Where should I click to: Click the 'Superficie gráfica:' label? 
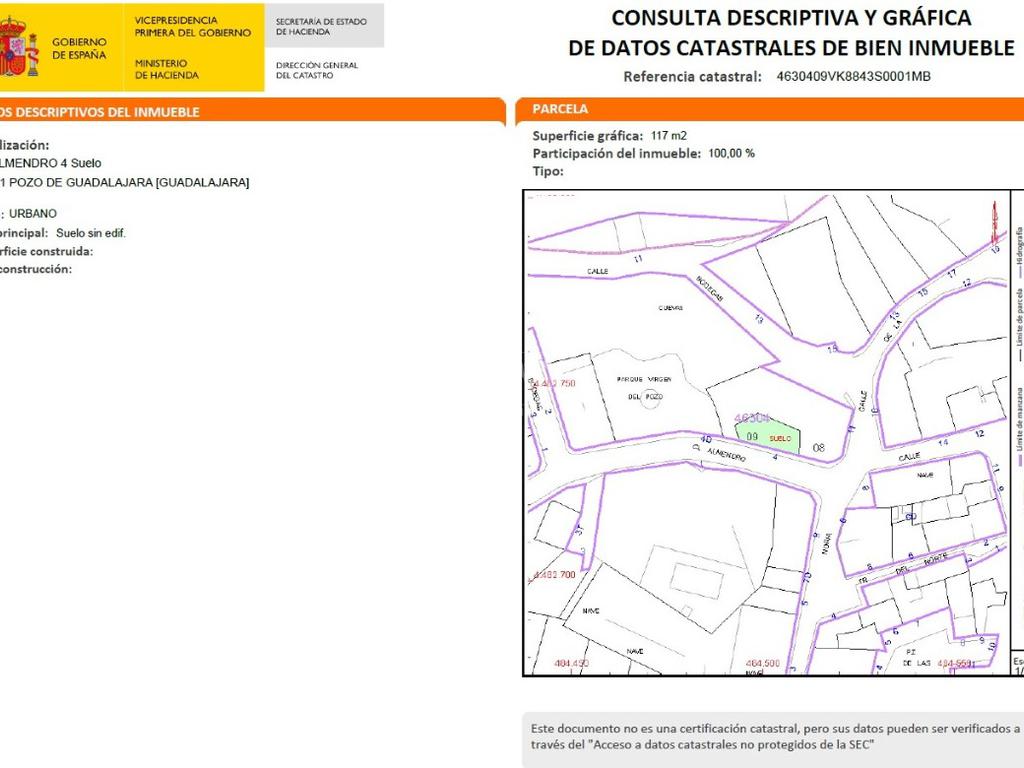coord(587,136)
